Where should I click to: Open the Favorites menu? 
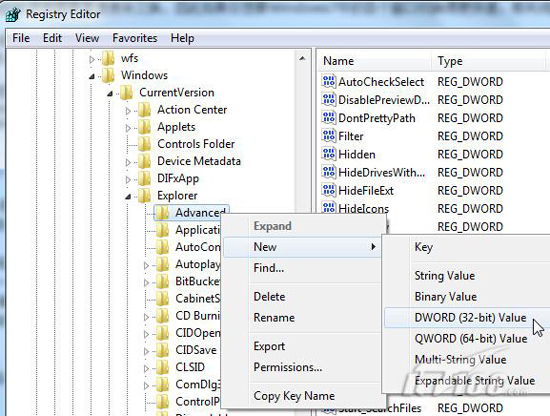click(135, 38)
